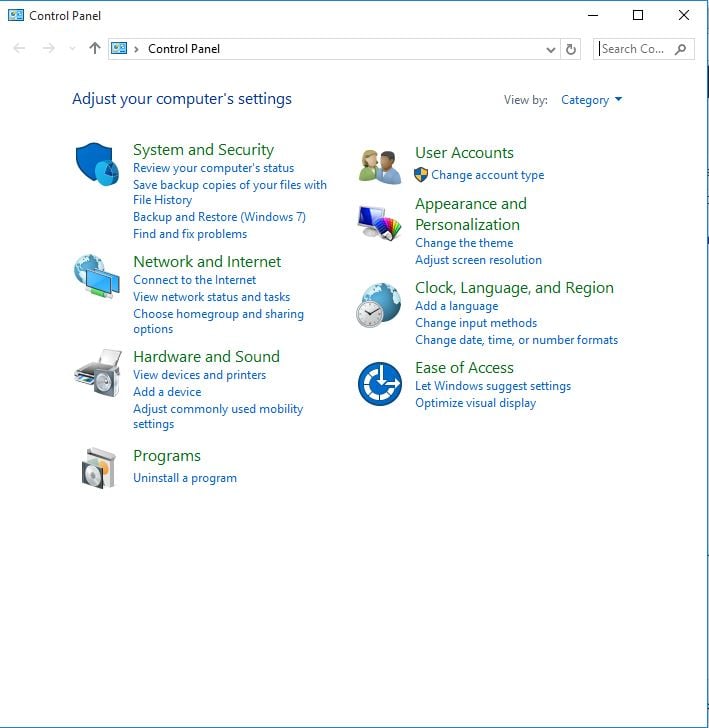Refresh the Control Panel view
709x728 pixels.
[x=571, y=49]
